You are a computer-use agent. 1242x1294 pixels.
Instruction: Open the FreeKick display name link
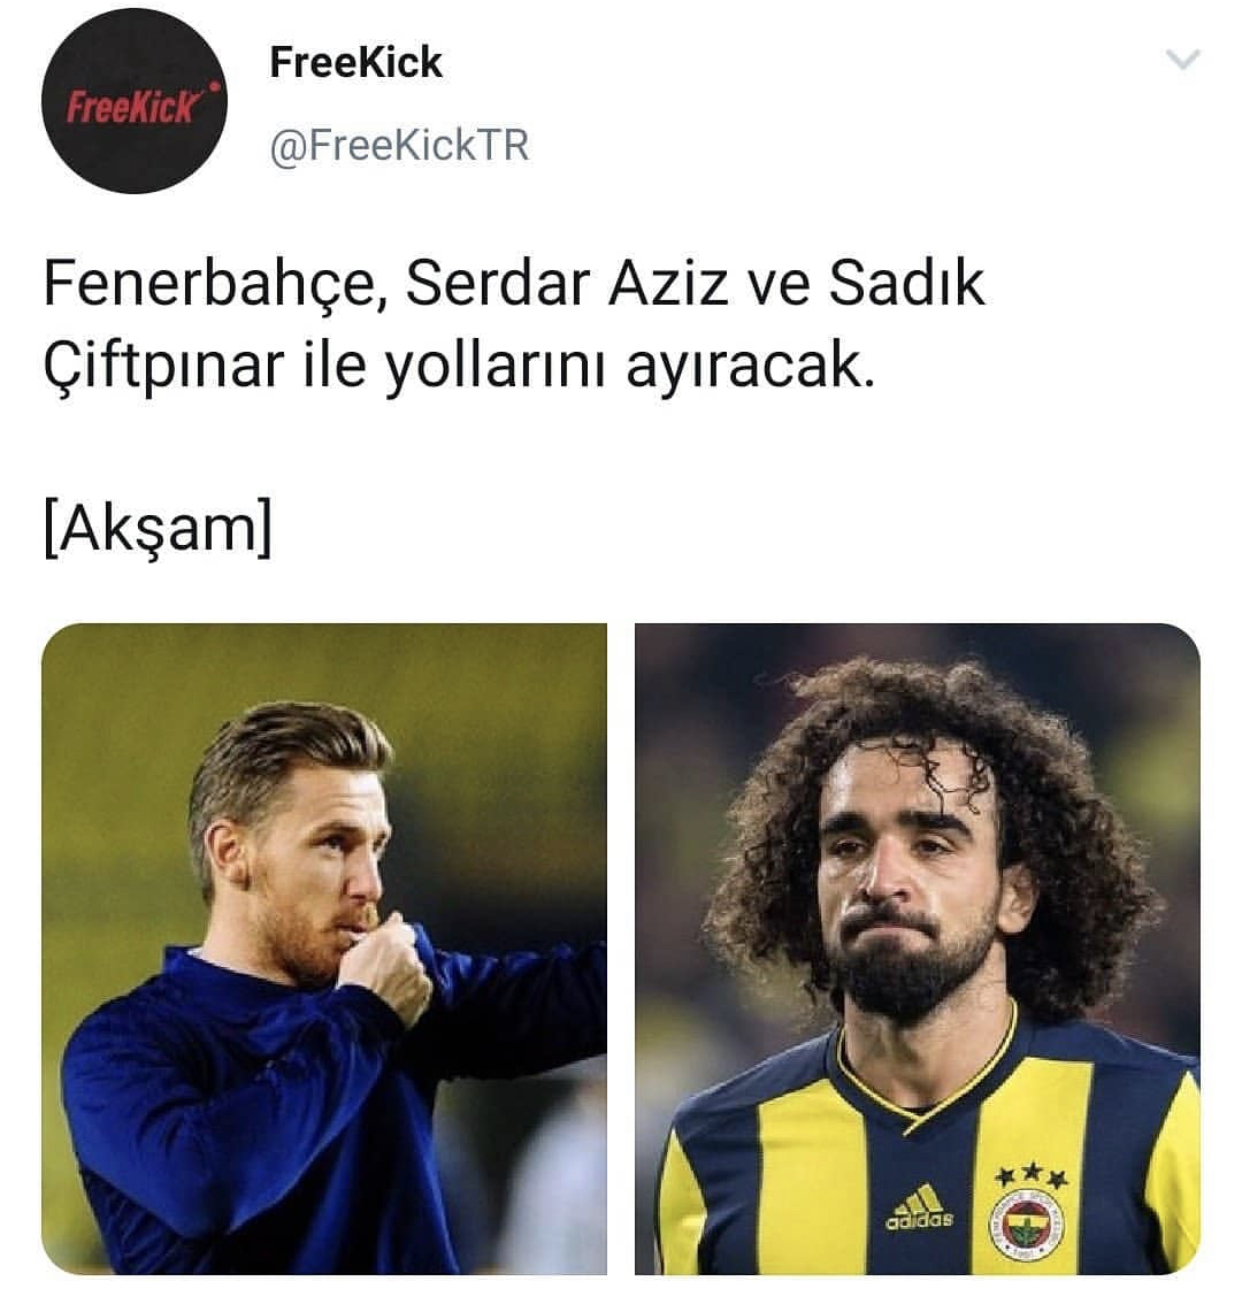click(356, 62)
